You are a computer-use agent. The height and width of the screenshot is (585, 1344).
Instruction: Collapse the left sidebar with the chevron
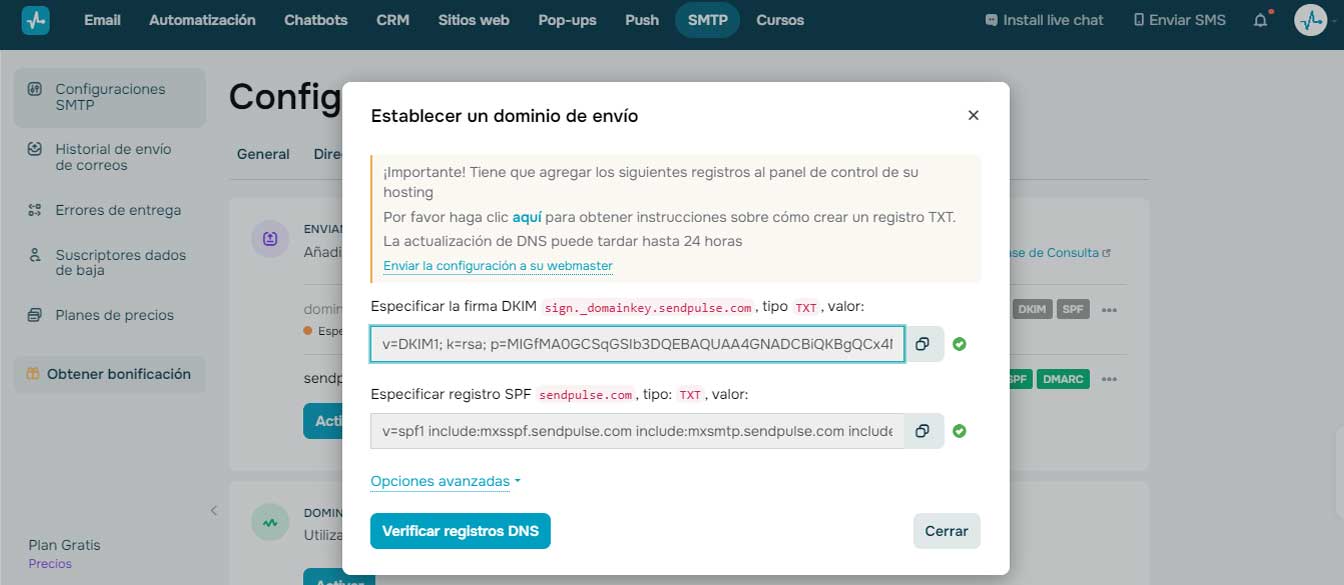point(213,511)
